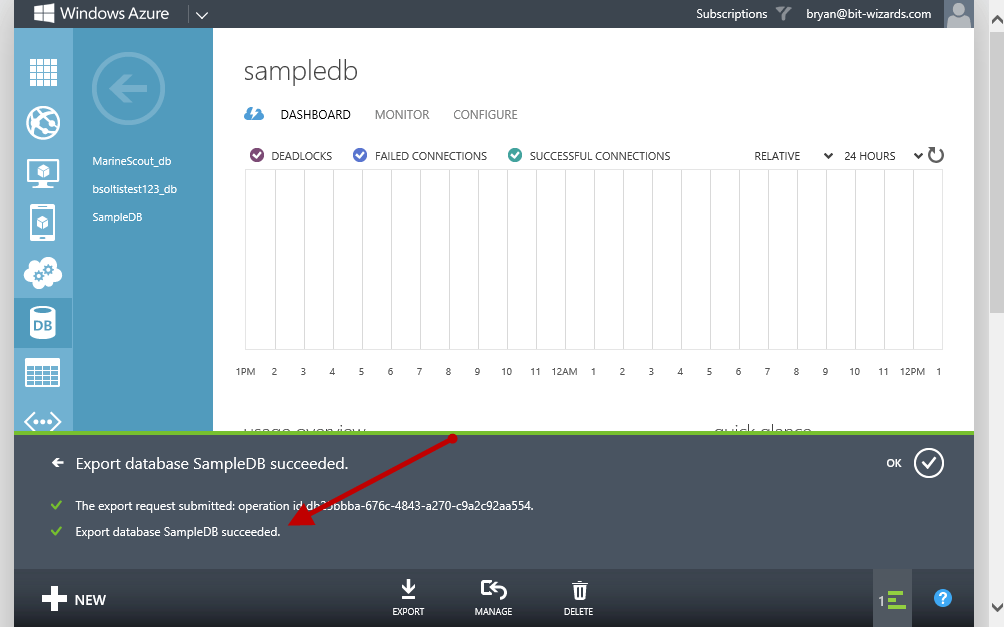The image size is (1004, 627).
Task: Click the notification back arrow
Action: (58, 462)
